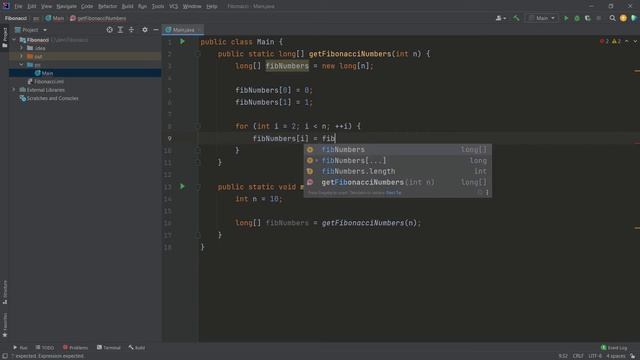Screen dimensions: 640x360
Task: Choose fibNumbers long[] completion suggestion
Action: tap(397, 150)
